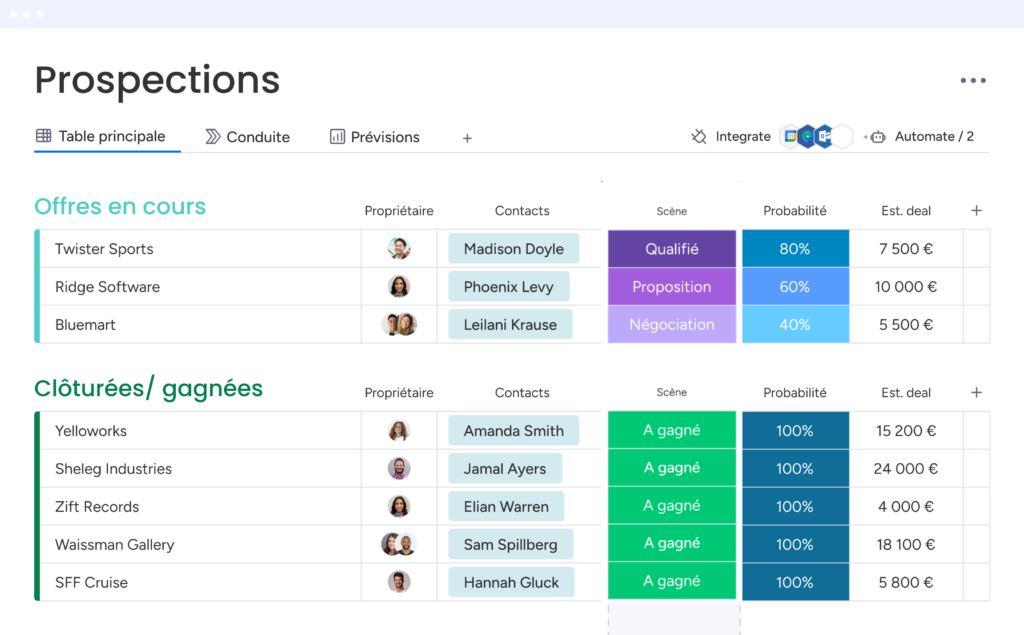Open the Prévisions view tab
Screen dimensions: 1024x635
click(x=375, y=137)
